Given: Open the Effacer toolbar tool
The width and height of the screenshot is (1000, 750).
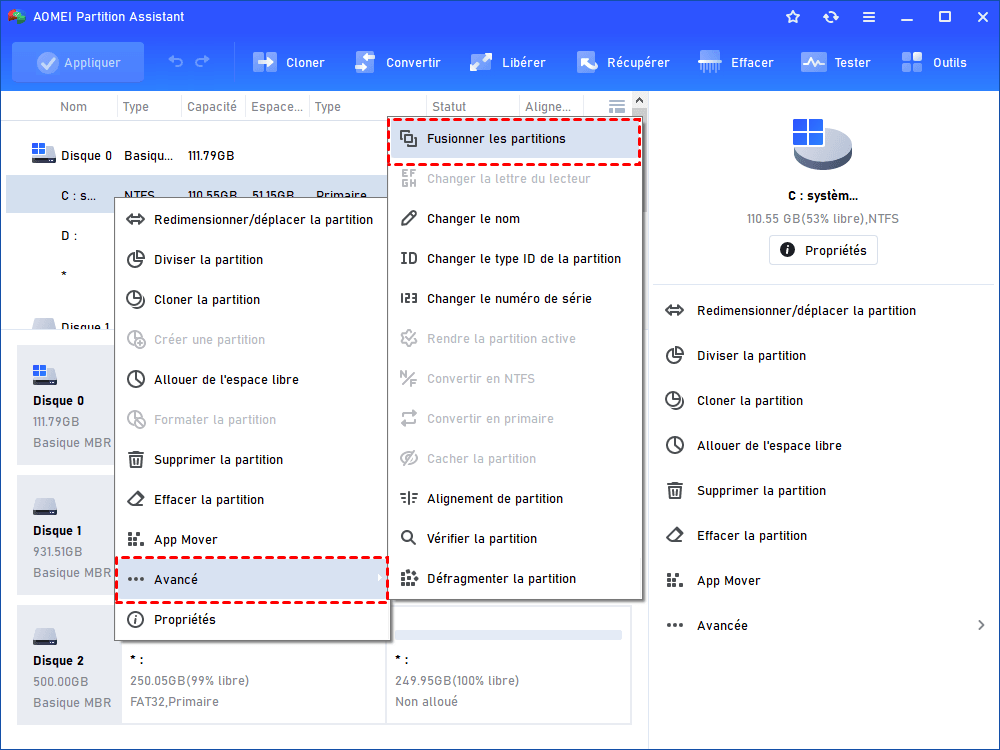Looking at the screenshot, I should click(735, 62).
